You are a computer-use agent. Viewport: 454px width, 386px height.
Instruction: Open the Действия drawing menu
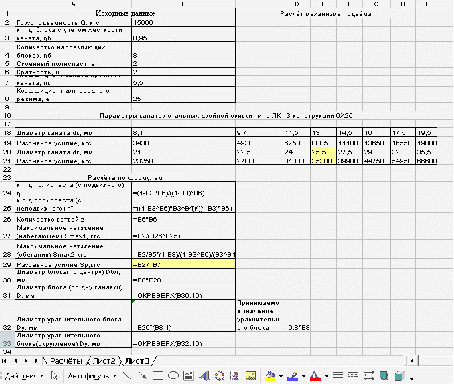coord(24,376)
